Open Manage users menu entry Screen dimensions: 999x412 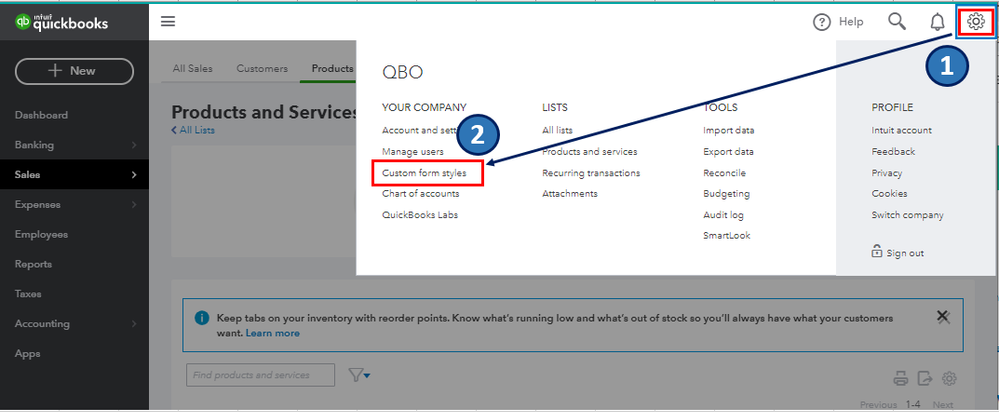(x=413, y=152)
